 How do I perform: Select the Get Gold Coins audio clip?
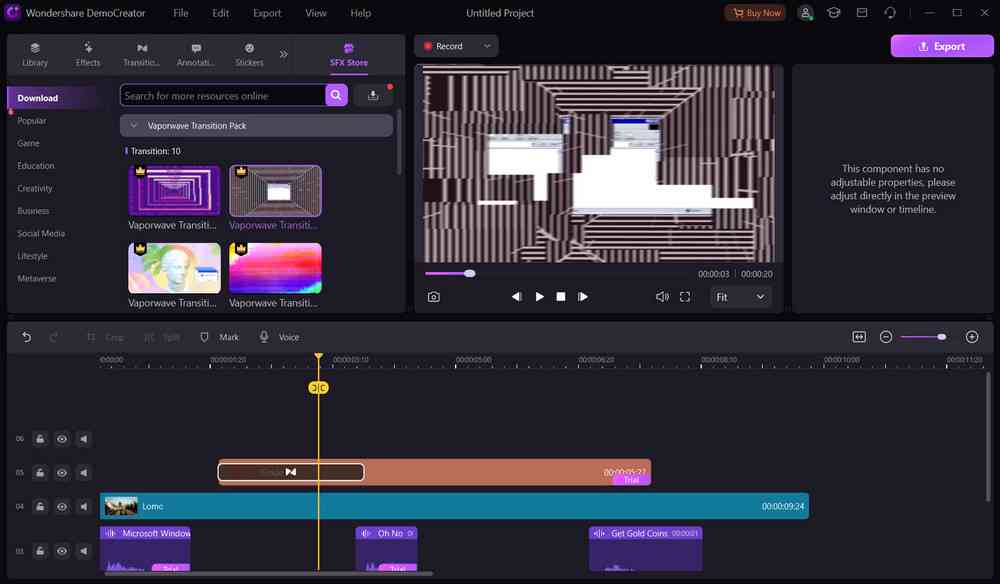click(x=645, y=548)
